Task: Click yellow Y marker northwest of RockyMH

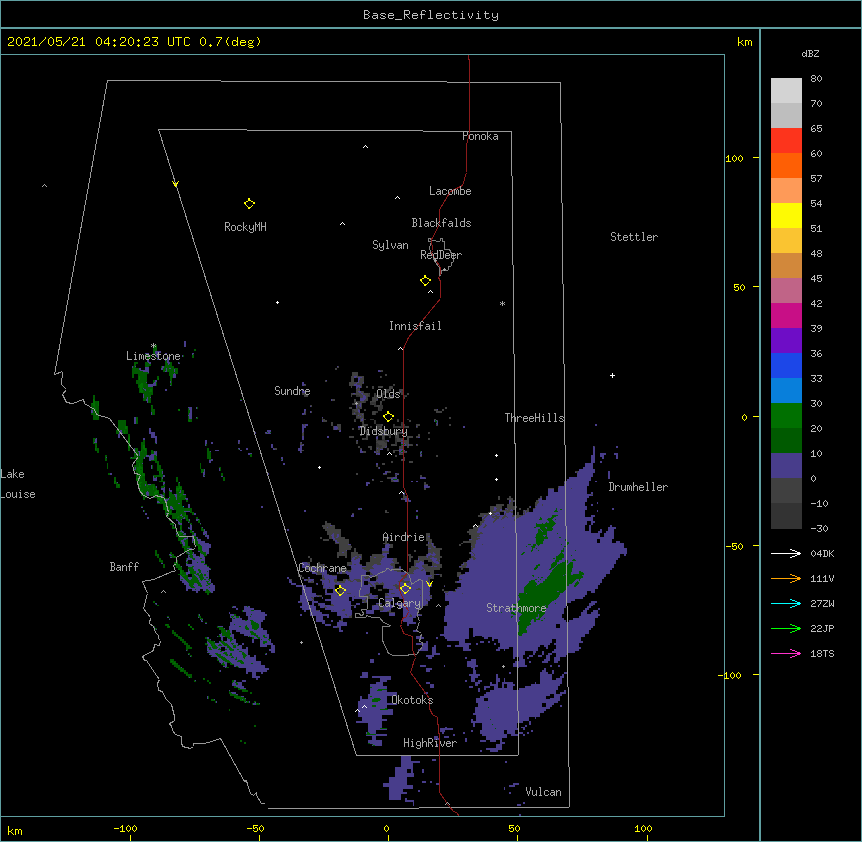Action: click(x=175, y=184)
